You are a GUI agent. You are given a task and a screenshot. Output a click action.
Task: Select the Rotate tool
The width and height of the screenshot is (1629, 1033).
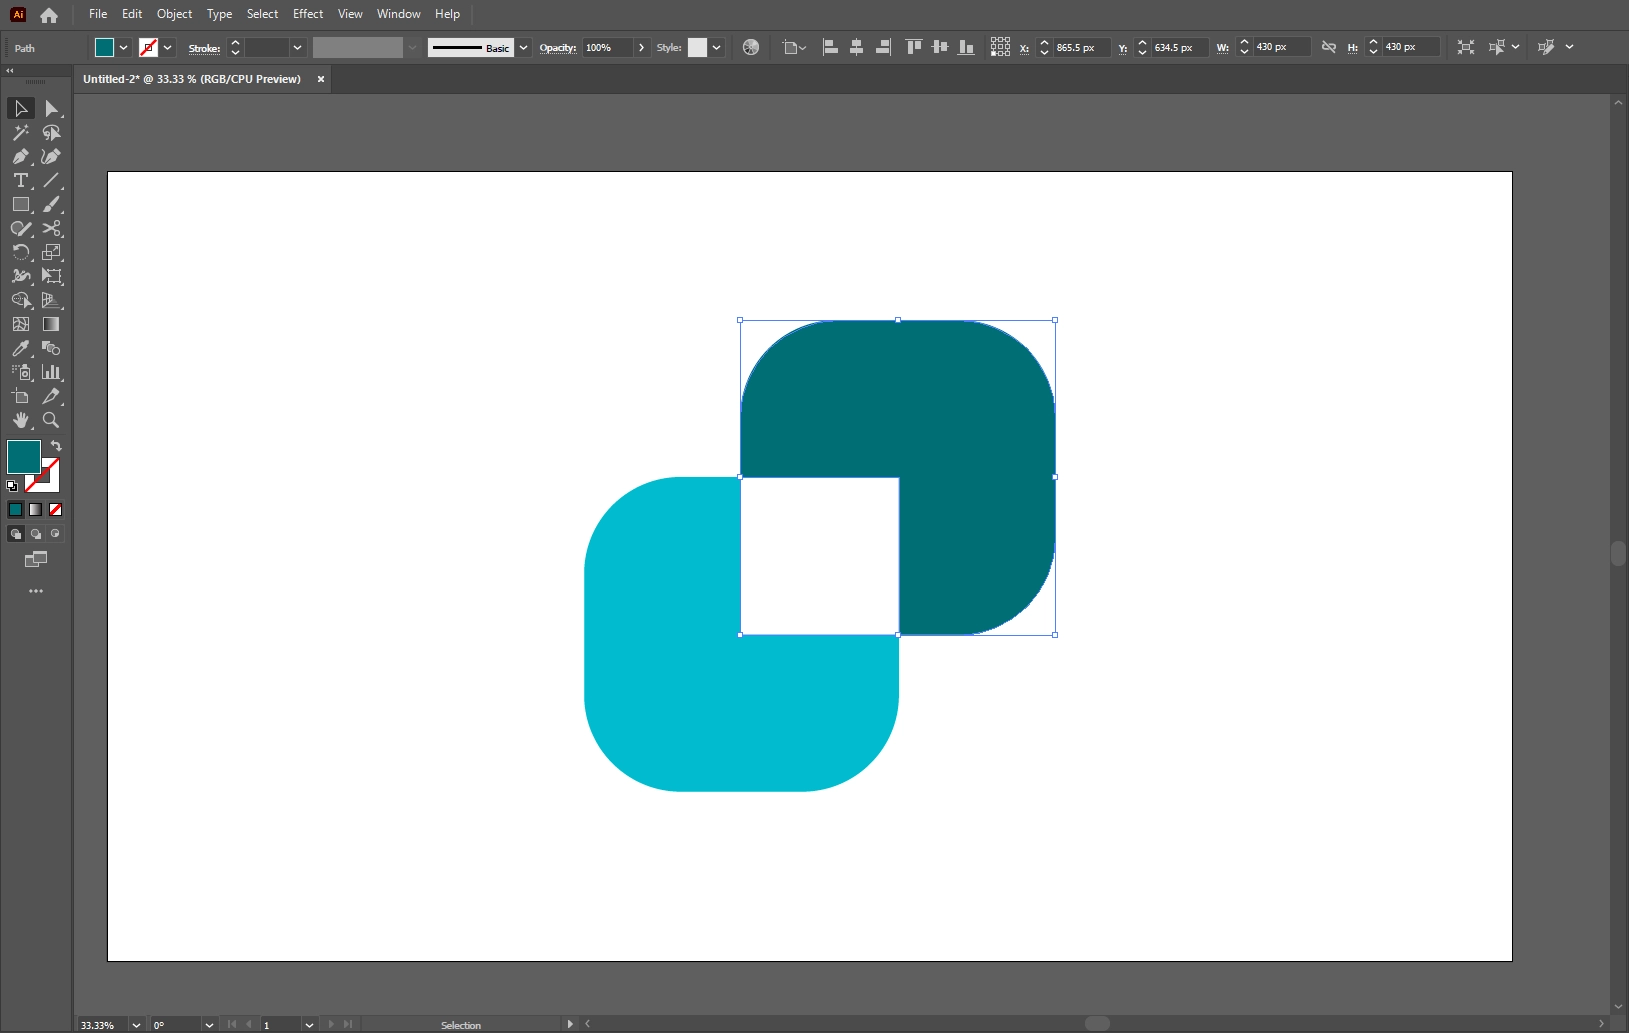pos(21,252)
